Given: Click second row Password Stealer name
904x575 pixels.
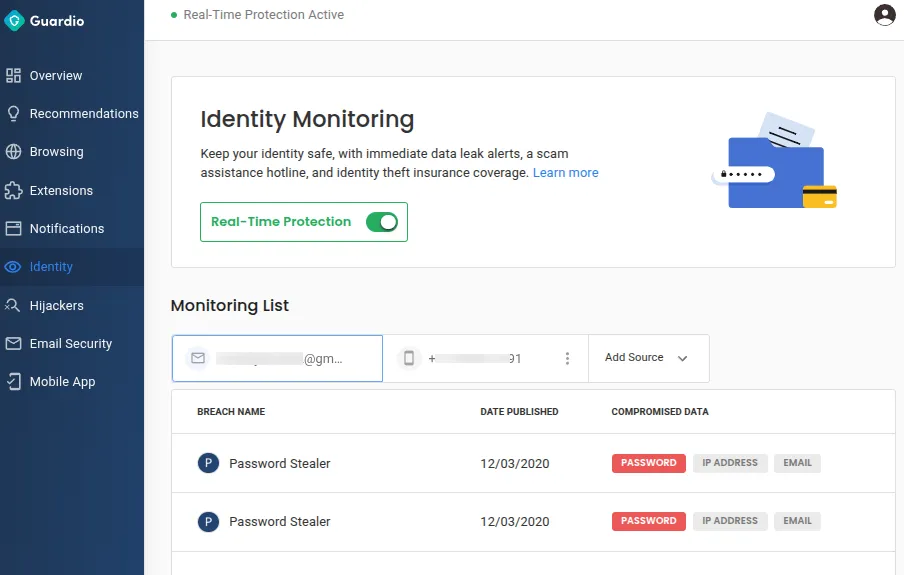Looking at the screenshot, I should coord(280,521).
